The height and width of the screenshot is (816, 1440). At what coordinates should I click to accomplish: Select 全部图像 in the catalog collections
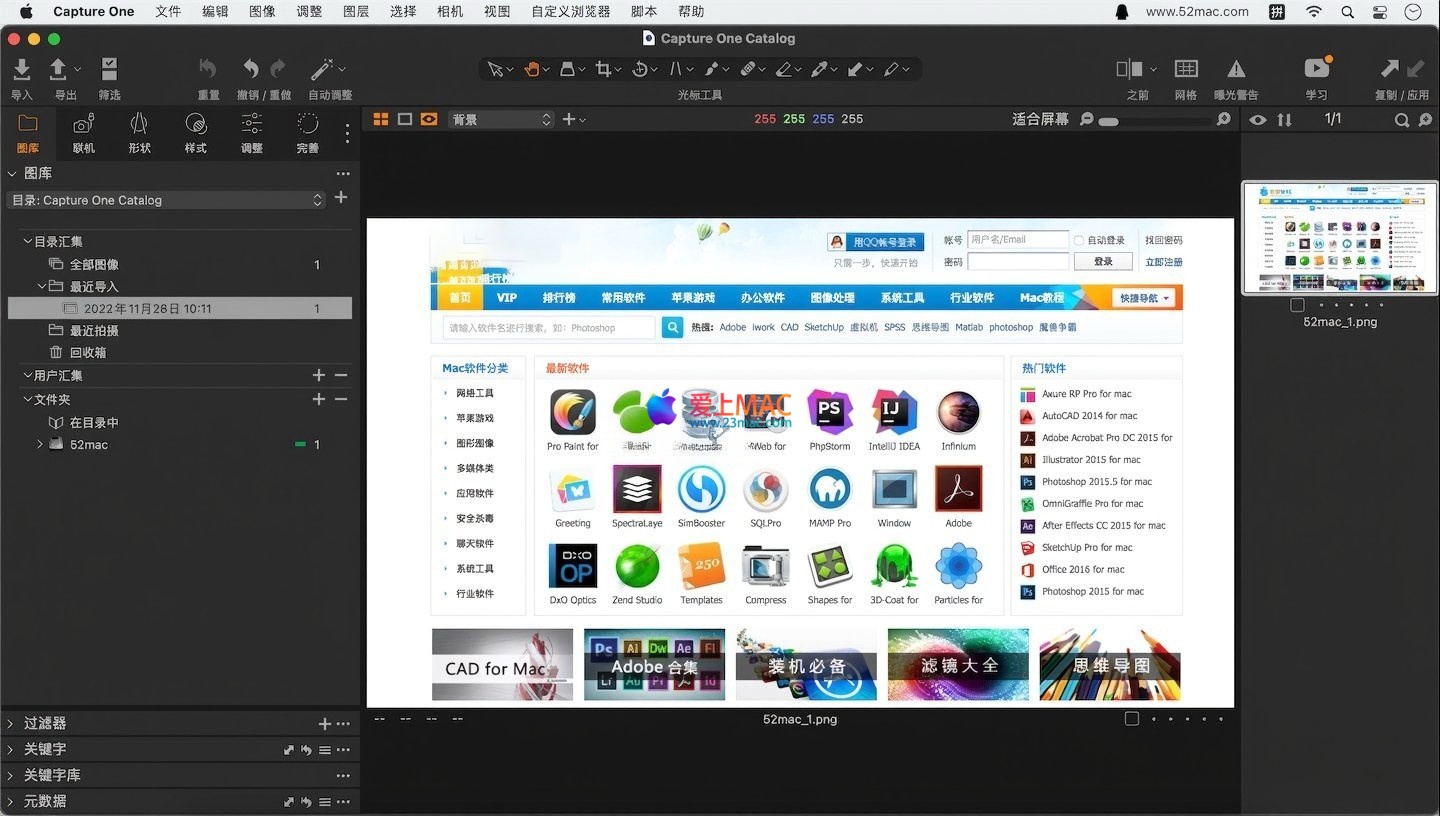coord(94,265)
